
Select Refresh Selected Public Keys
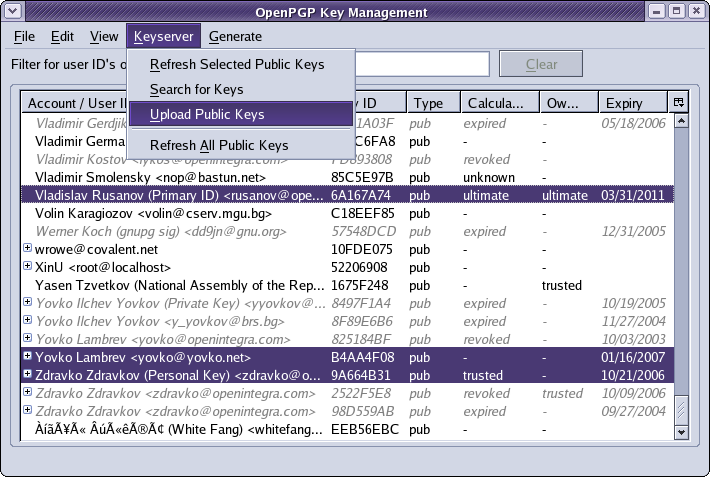pyautogui.click(x=237, y=64)
